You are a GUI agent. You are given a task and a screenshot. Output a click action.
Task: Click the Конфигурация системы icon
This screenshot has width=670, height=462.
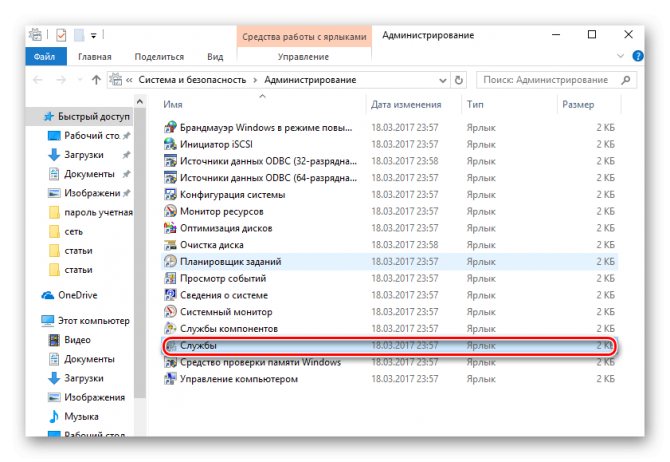tap(170, 194)
